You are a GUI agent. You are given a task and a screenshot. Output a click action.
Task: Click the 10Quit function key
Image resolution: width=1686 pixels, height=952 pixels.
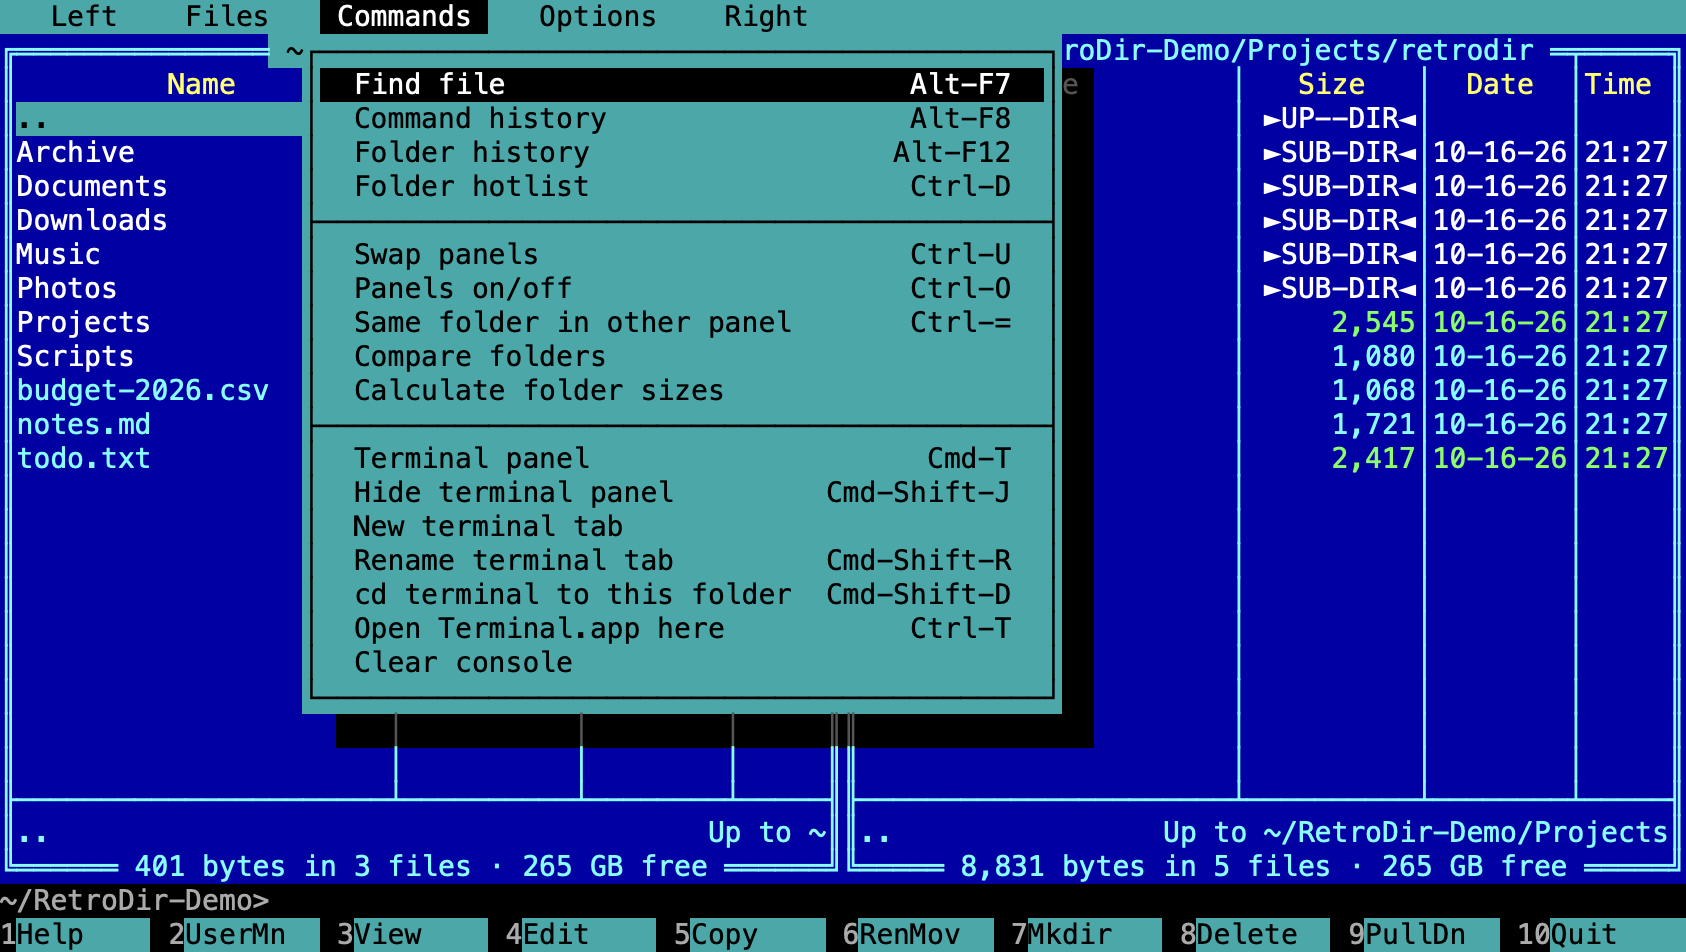click(x=1601, y=934)
